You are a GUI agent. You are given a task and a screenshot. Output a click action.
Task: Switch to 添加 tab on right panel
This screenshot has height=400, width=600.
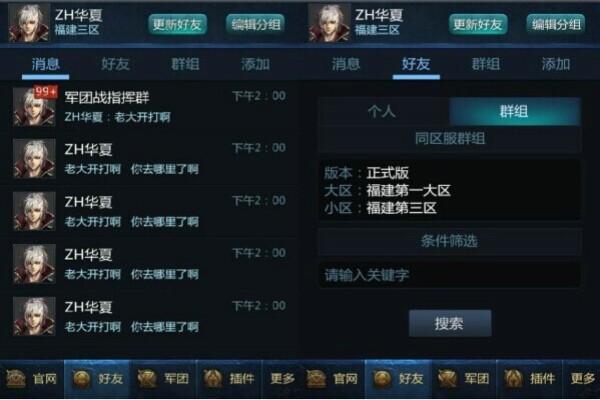pyautogui.click(x=556, y=64)
